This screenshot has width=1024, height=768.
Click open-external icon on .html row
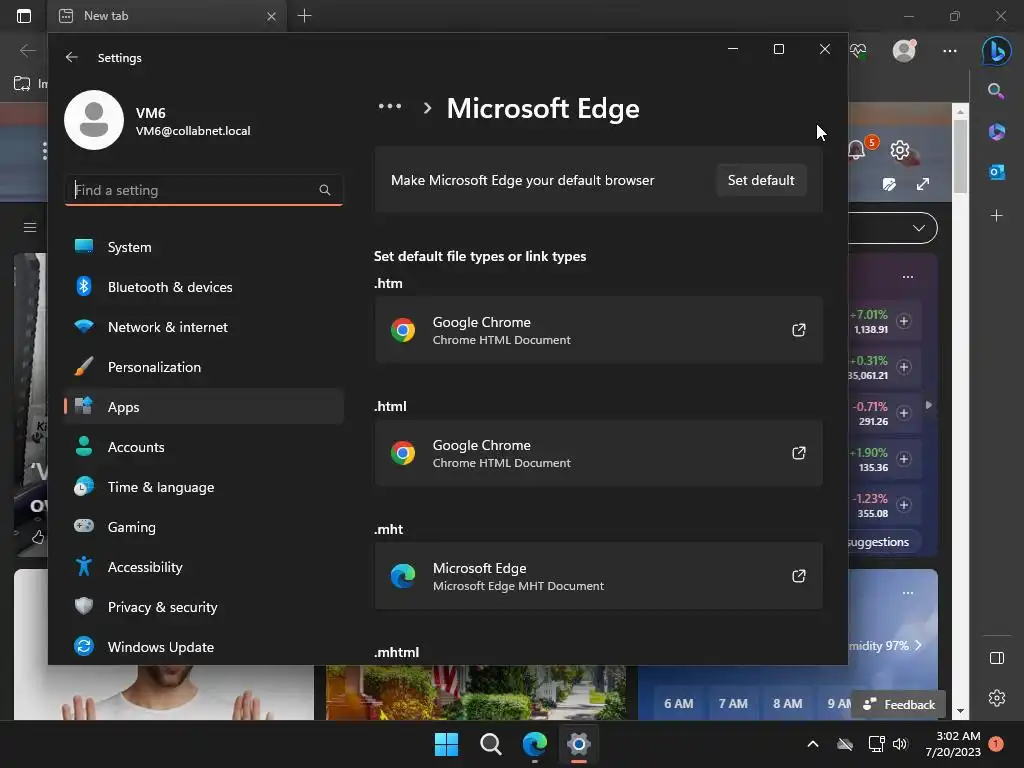[x=798, y=453]
